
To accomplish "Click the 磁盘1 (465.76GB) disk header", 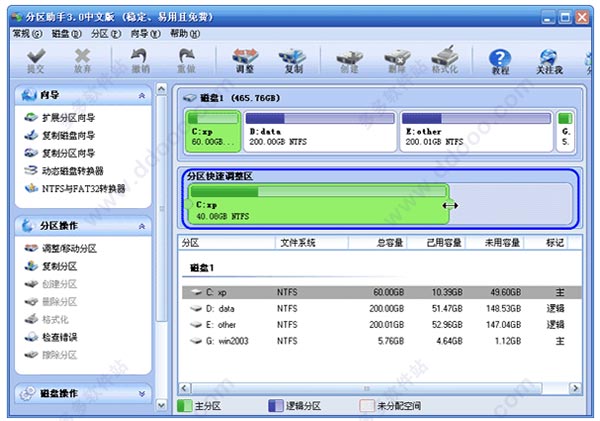I will pos(233,98).
